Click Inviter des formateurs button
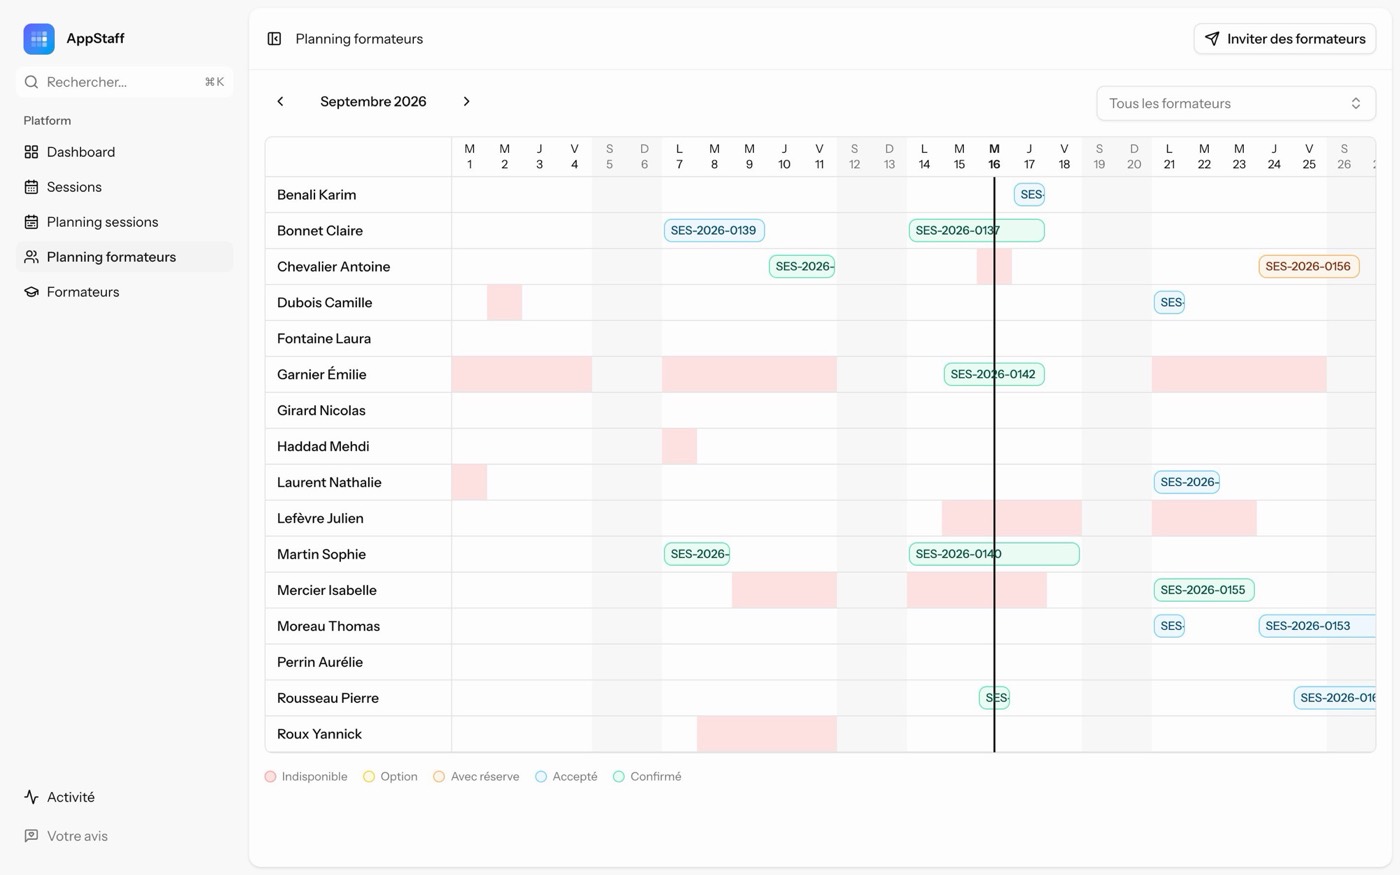 [x=1284, y=39]
